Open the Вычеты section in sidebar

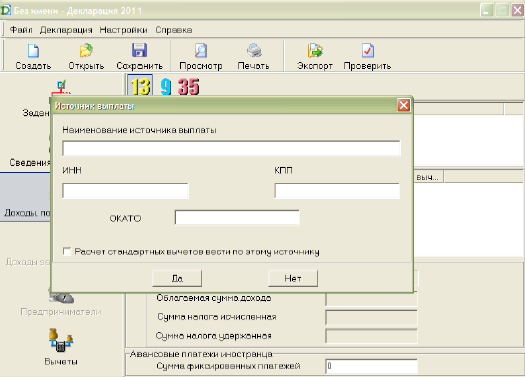click(x=61, y=347)
